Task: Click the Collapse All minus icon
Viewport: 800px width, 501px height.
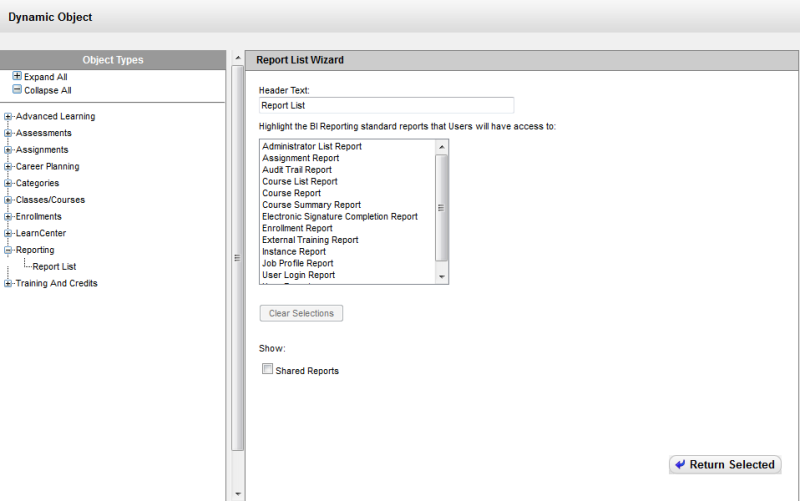Action: pyautogui.click(x=17, y=89)
